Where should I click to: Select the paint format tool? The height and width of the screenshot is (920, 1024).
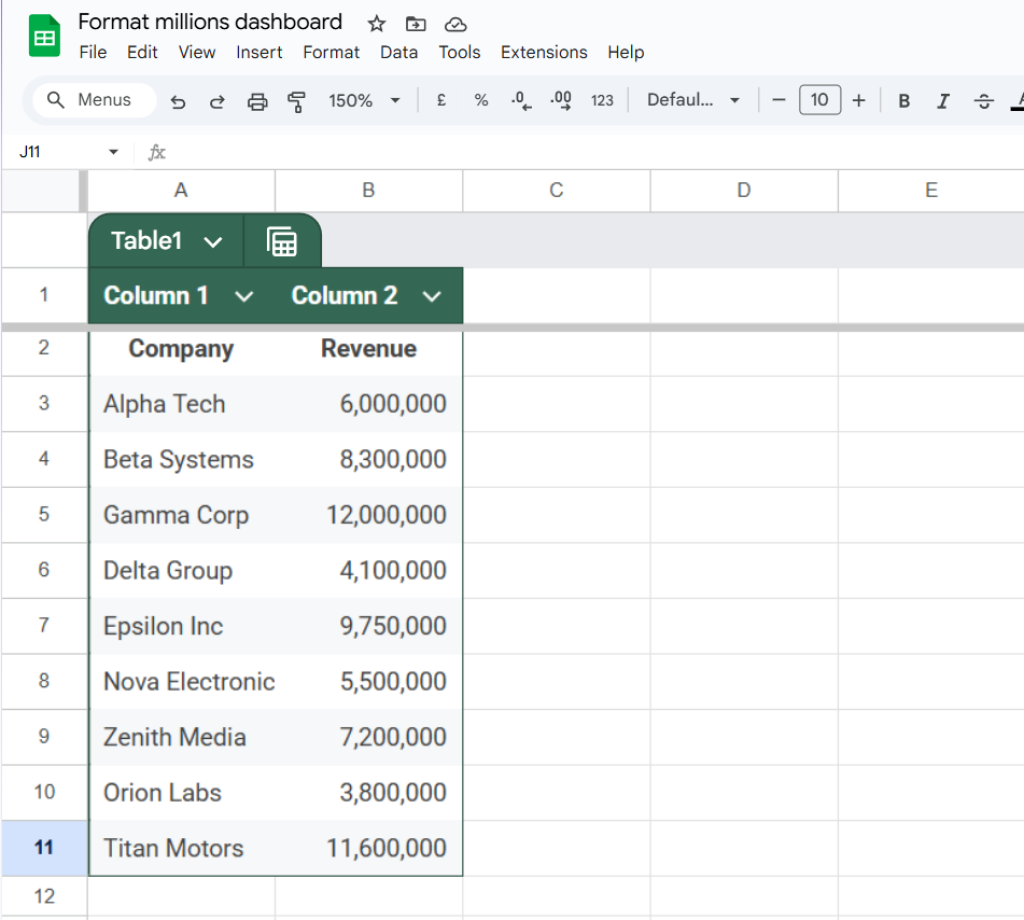point(297,100)
